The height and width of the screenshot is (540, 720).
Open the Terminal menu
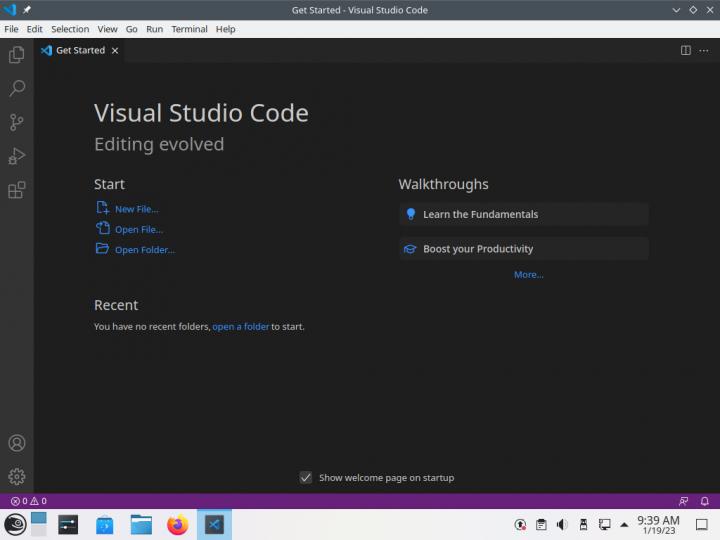tap(189, 29)
